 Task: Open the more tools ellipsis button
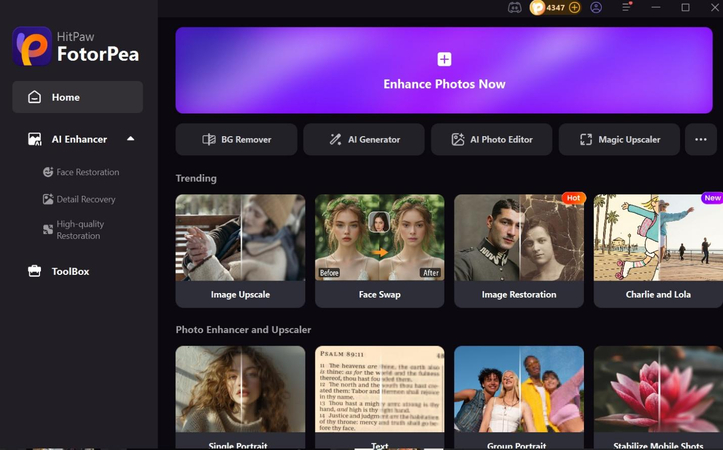(x=701, y=139)
